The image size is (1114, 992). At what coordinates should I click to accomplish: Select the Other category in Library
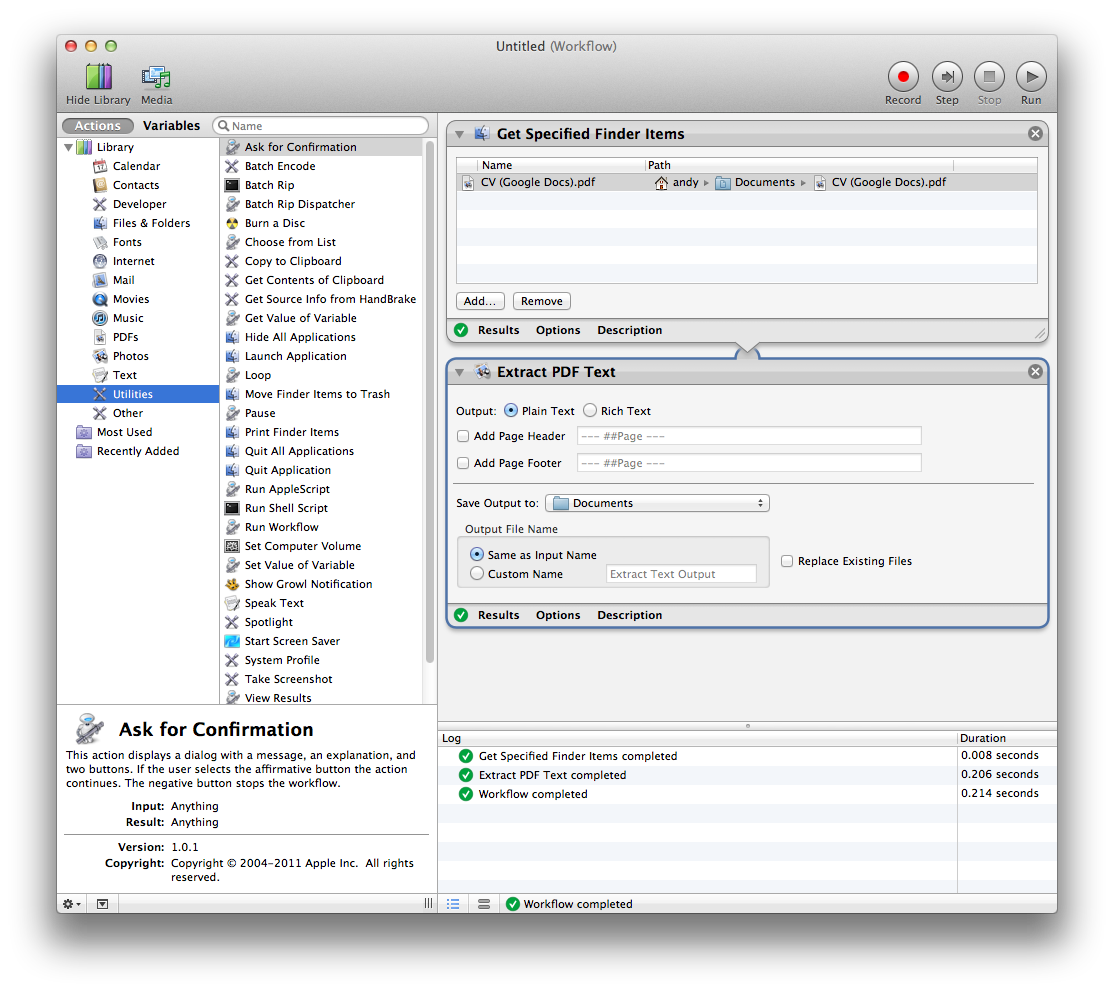tap(128, 414)
